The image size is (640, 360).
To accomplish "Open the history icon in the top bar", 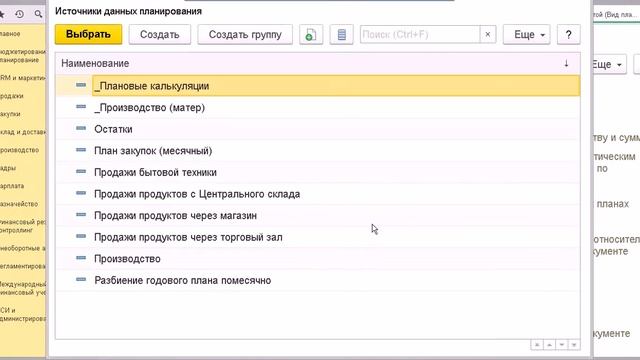I will tap(19, 14).
